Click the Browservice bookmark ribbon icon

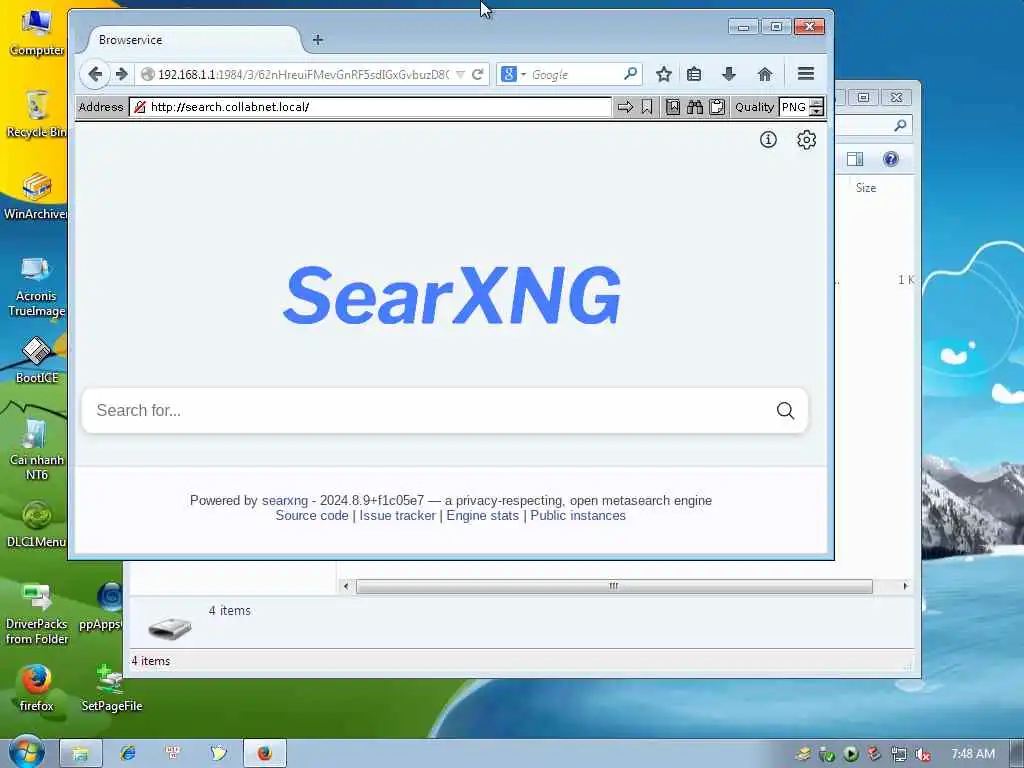tap(647, 107)
